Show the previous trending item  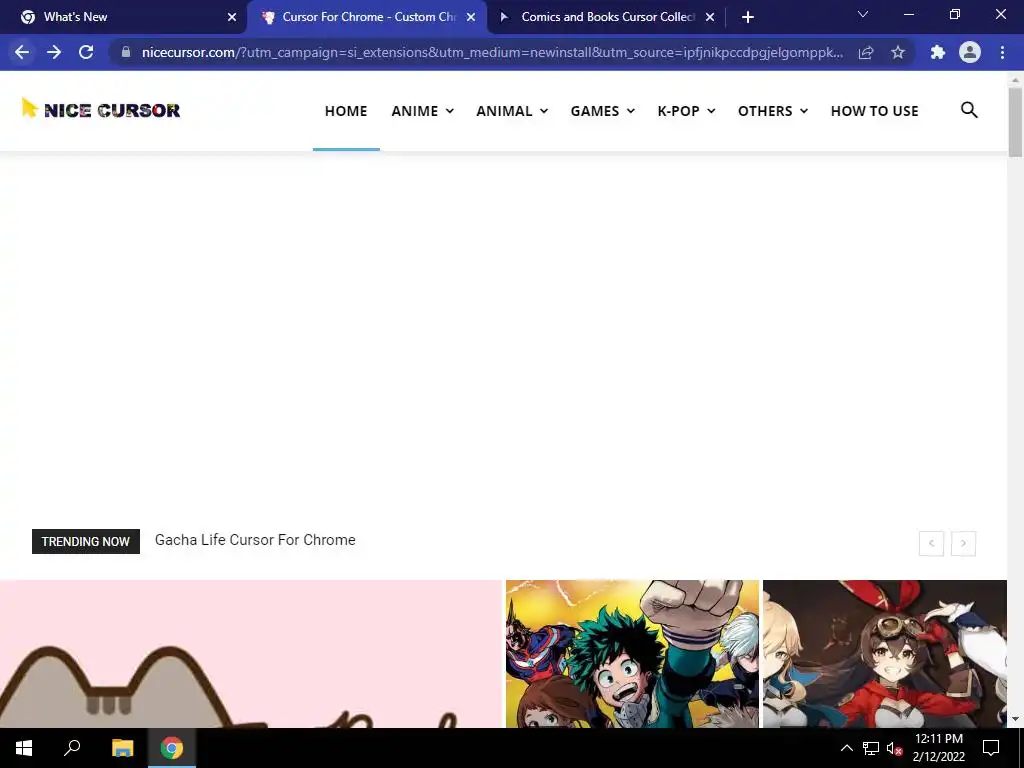931,543
